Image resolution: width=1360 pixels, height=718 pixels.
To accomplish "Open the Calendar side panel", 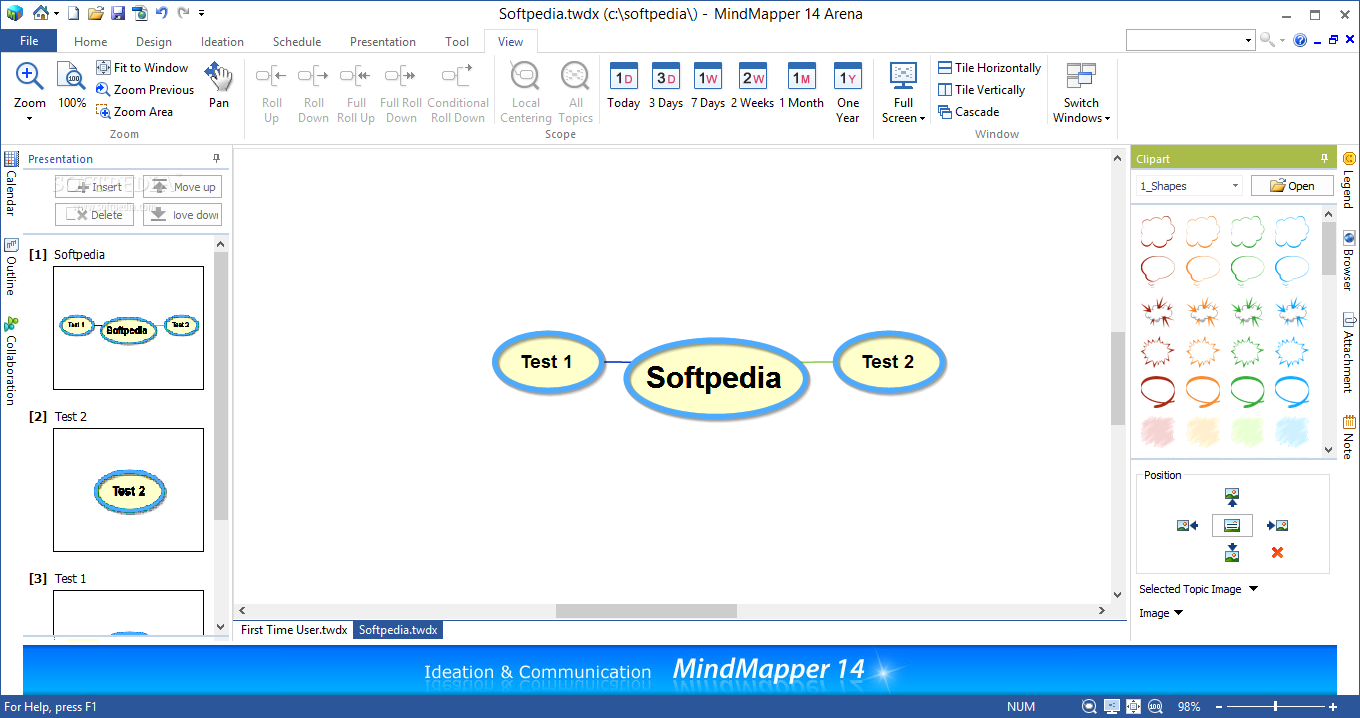I will tap(11, 184).
